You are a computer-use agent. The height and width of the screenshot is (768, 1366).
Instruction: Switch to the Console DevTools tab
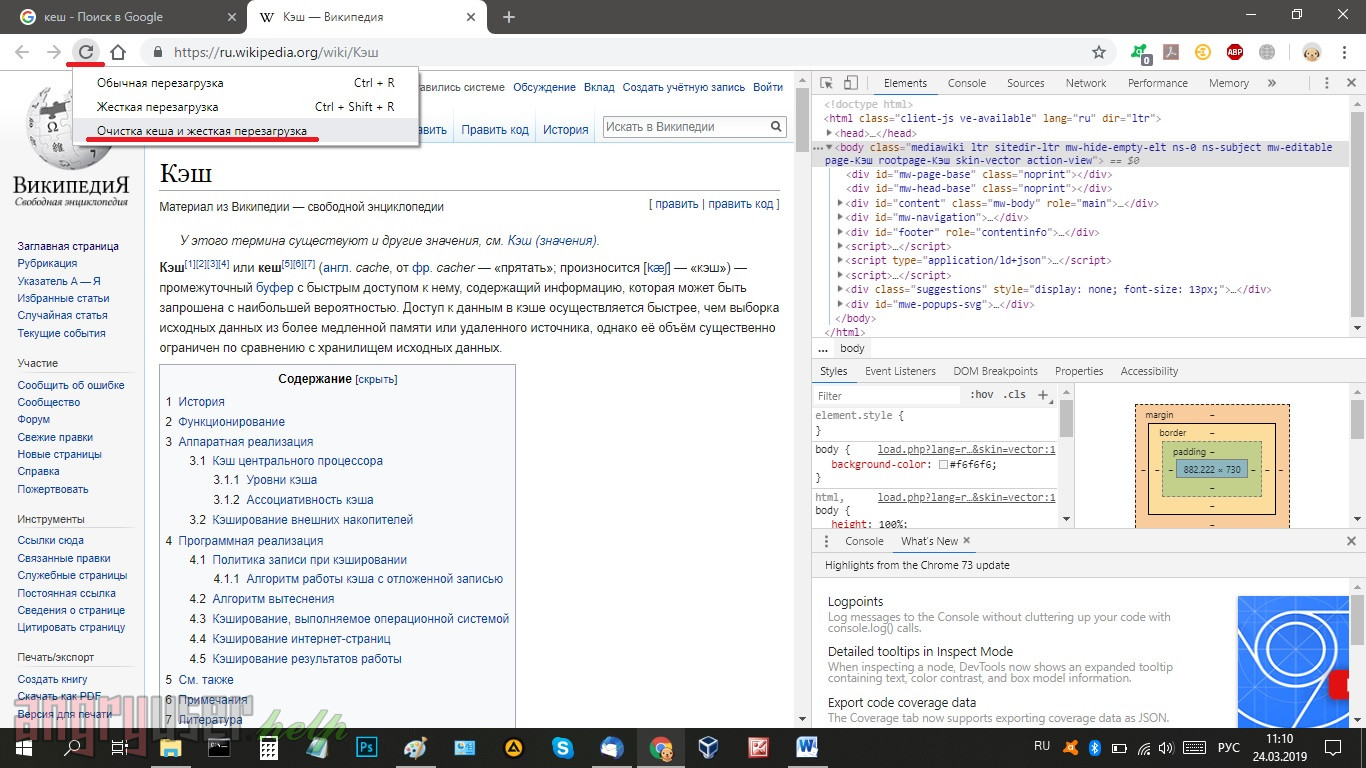point(967,83)
